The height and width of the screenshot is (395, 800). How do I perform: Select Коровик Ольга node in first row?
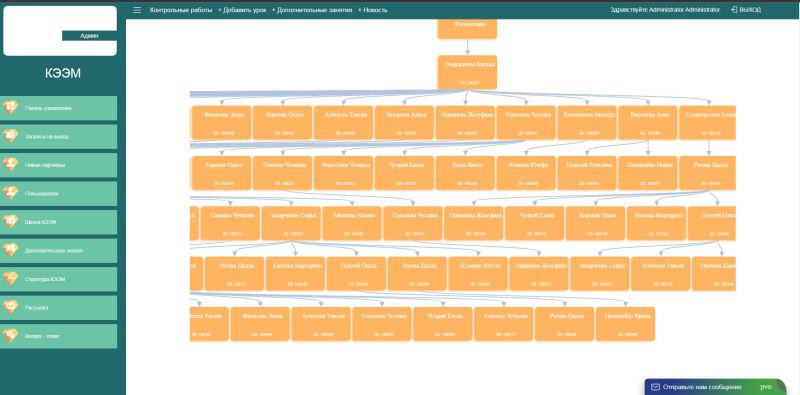click(283, 122)
